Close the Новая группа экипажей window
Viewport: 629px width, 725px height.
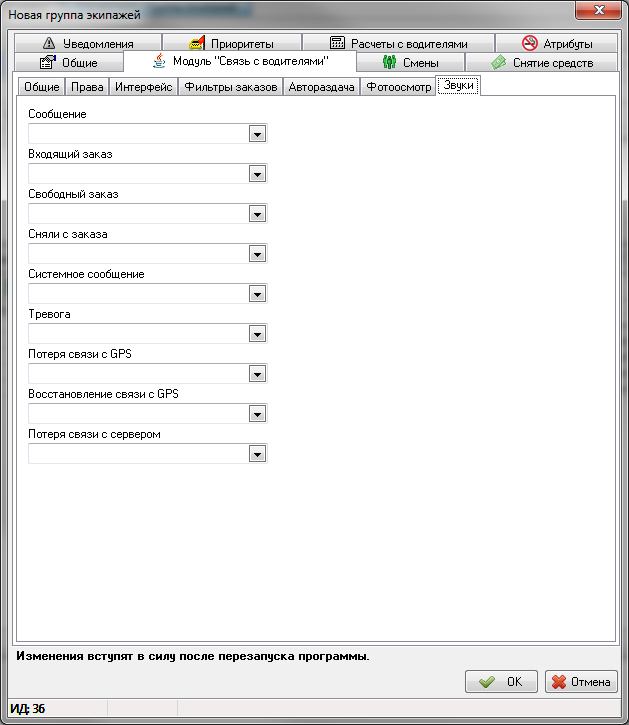598,10
